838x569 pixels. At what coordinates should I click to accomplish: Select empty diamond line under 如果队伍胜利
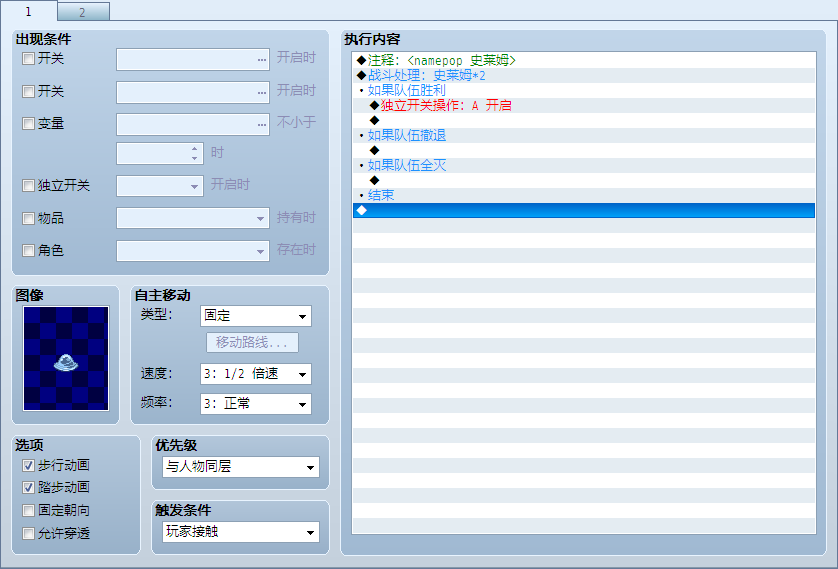pos(584,120)
